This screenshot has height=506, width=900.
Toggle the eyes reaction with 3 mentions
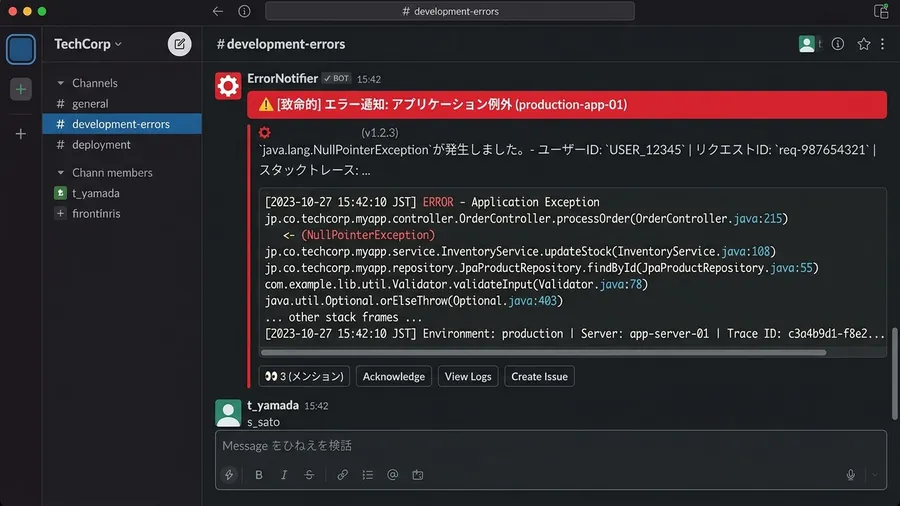[x=304, y=377]
